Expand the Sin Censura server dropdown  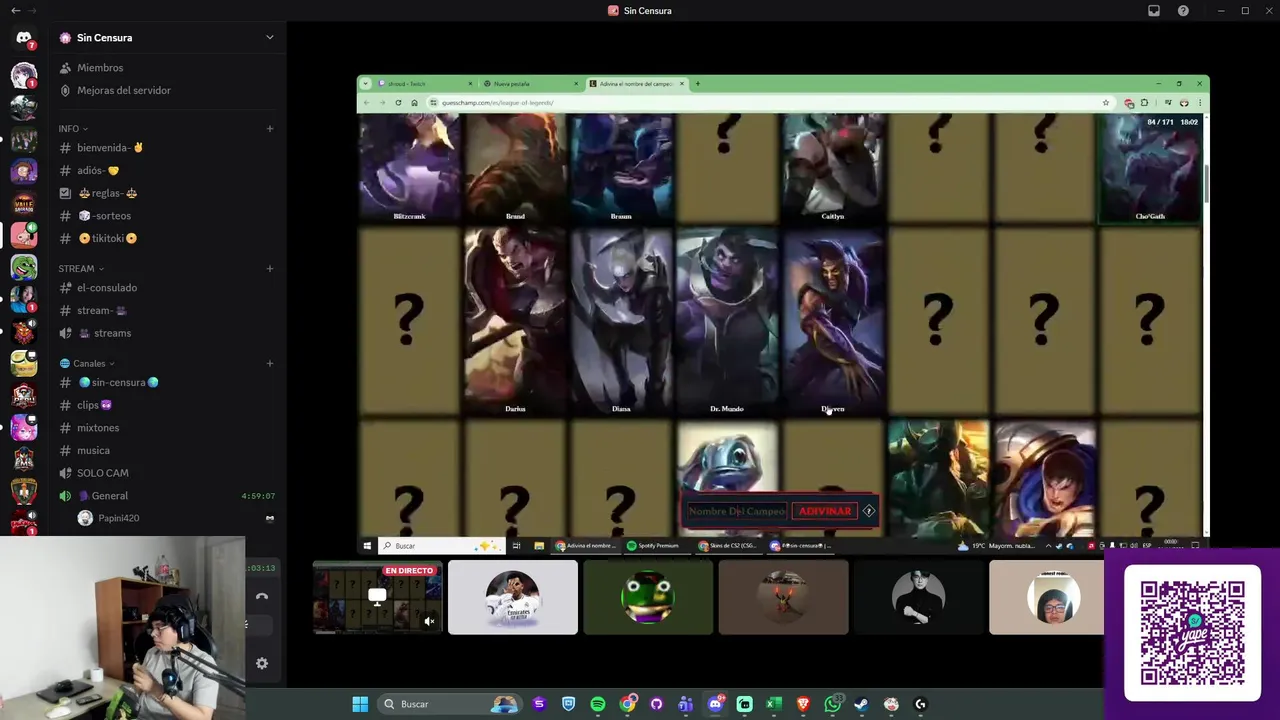pos(269,38)
